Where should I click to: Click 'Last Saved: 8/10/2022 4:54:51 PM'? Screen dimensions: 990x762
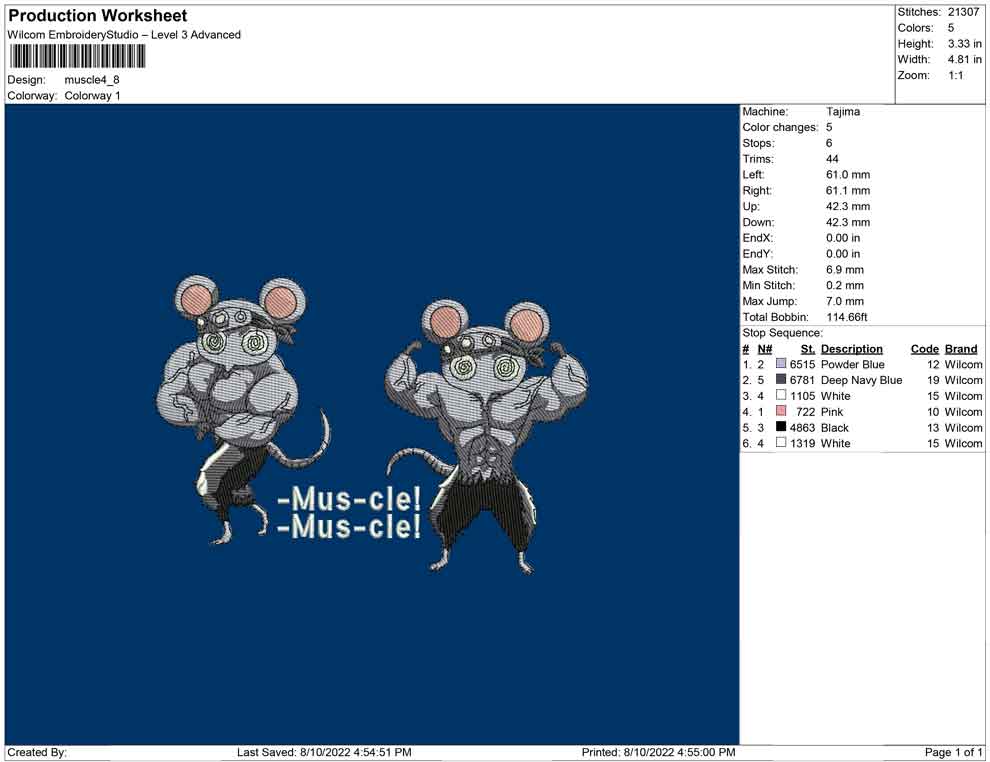[x=324, y=752]
